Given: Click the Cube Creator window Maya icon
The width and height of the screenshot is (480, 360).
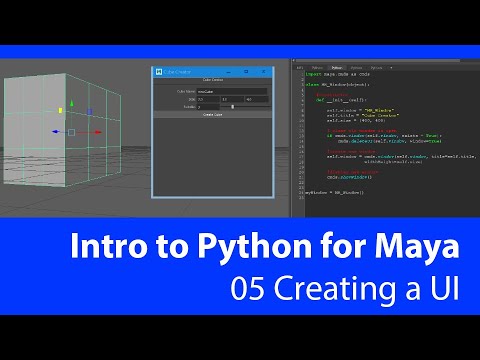Looking at the screenshot, I should click(x=159, y=72).
